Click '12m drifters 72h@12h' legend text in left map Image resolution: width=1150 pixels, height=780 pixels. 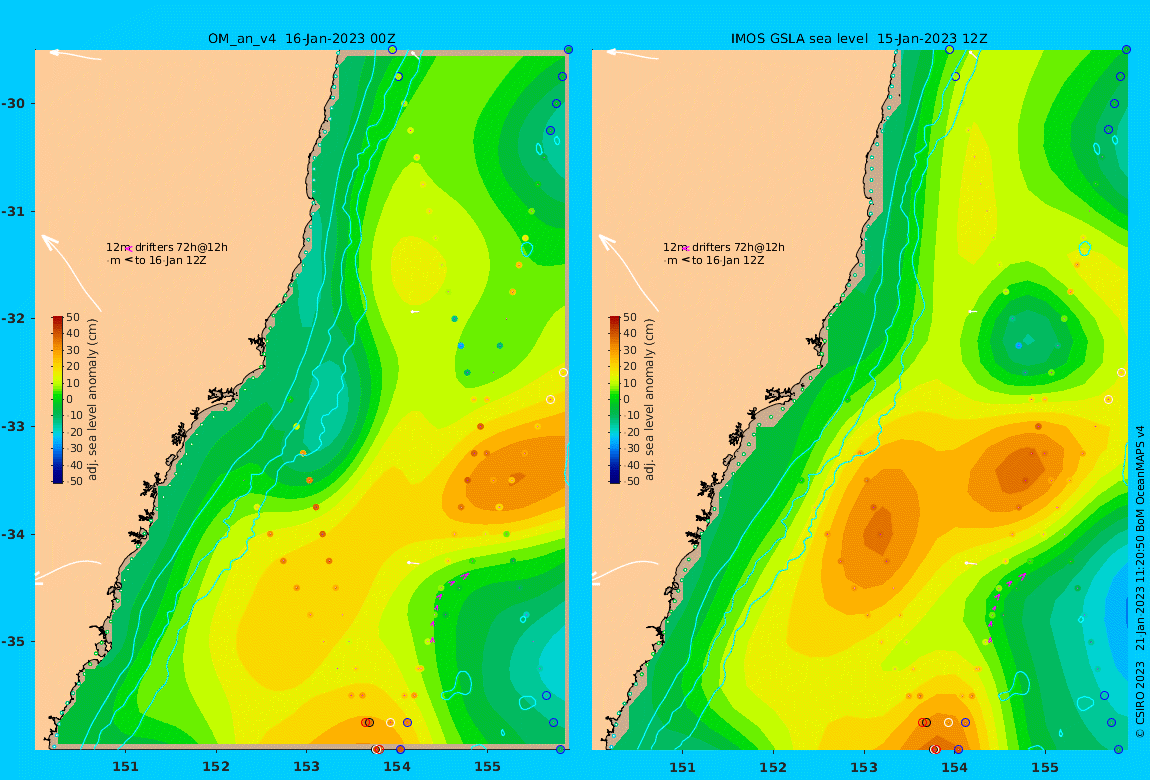coord(166,247)
